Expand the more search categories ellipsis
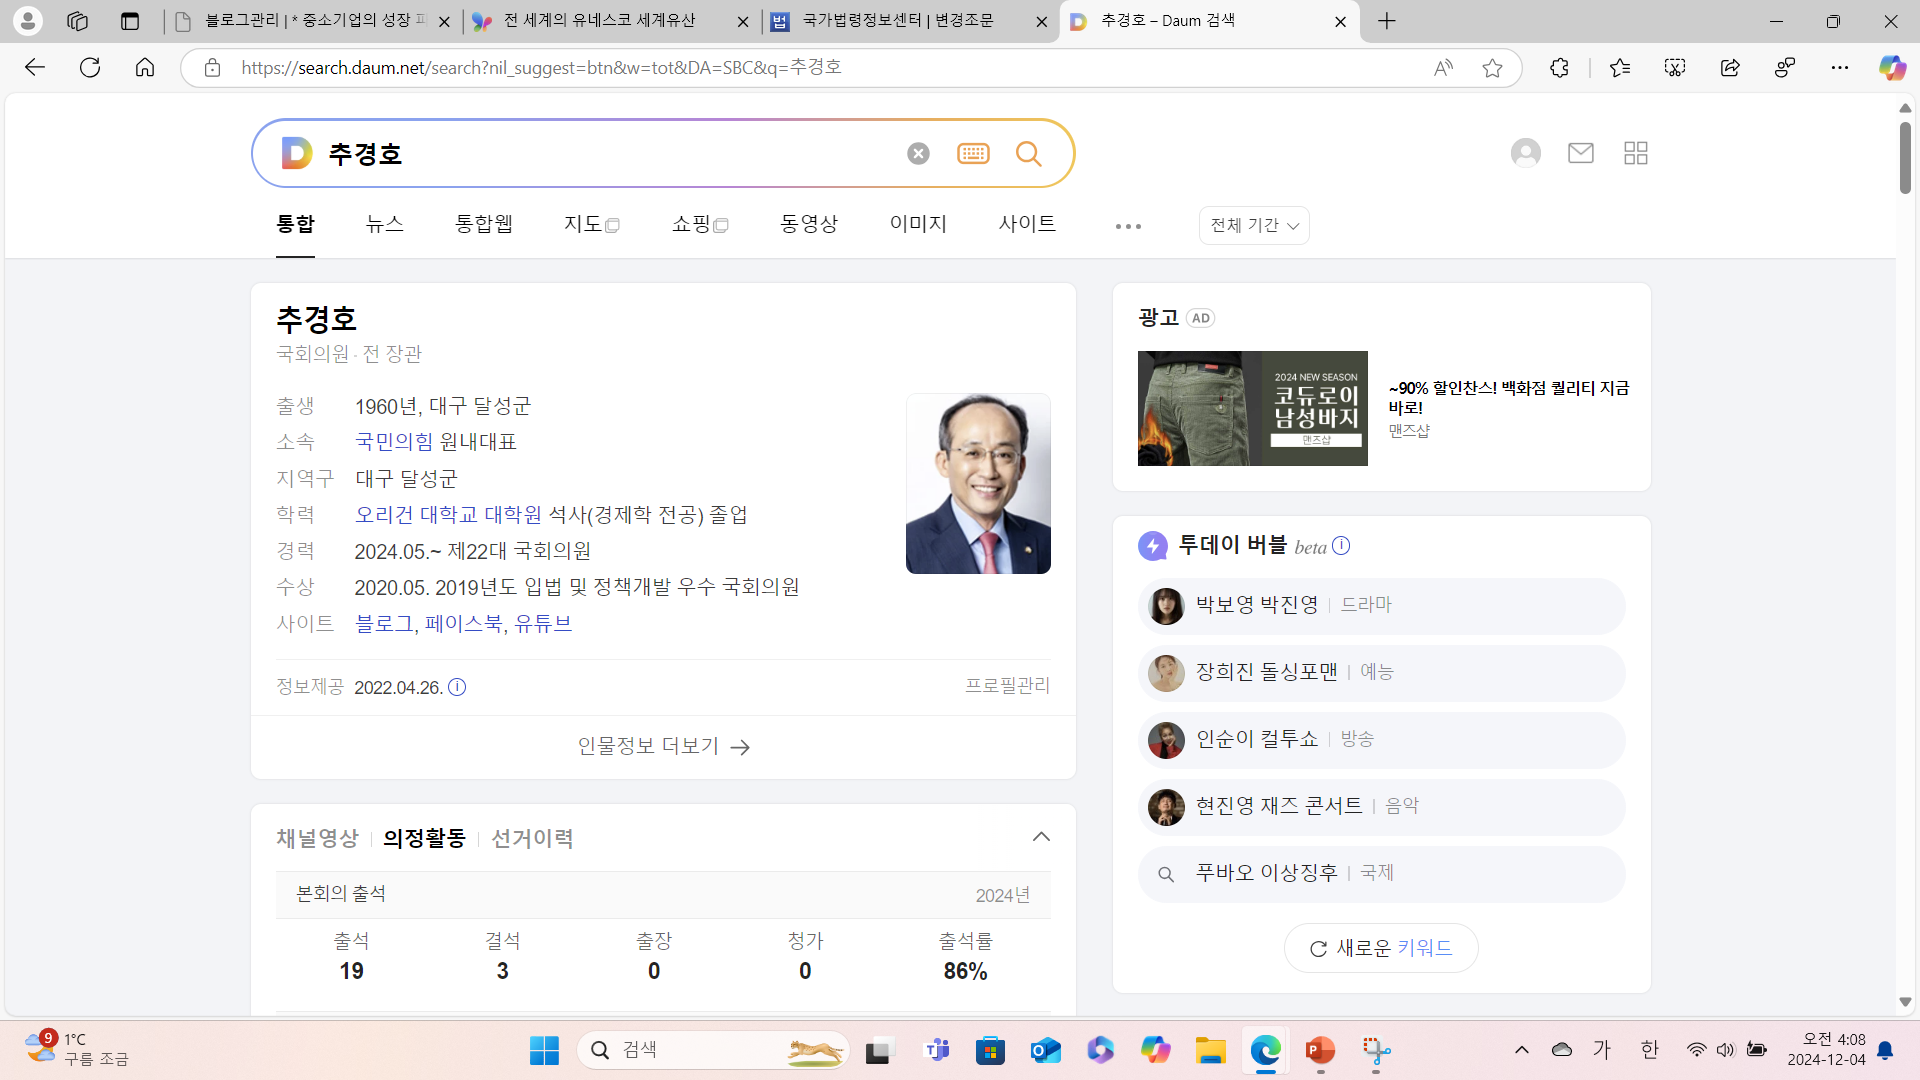The image size is (1920, 1080). (1128, 226)
